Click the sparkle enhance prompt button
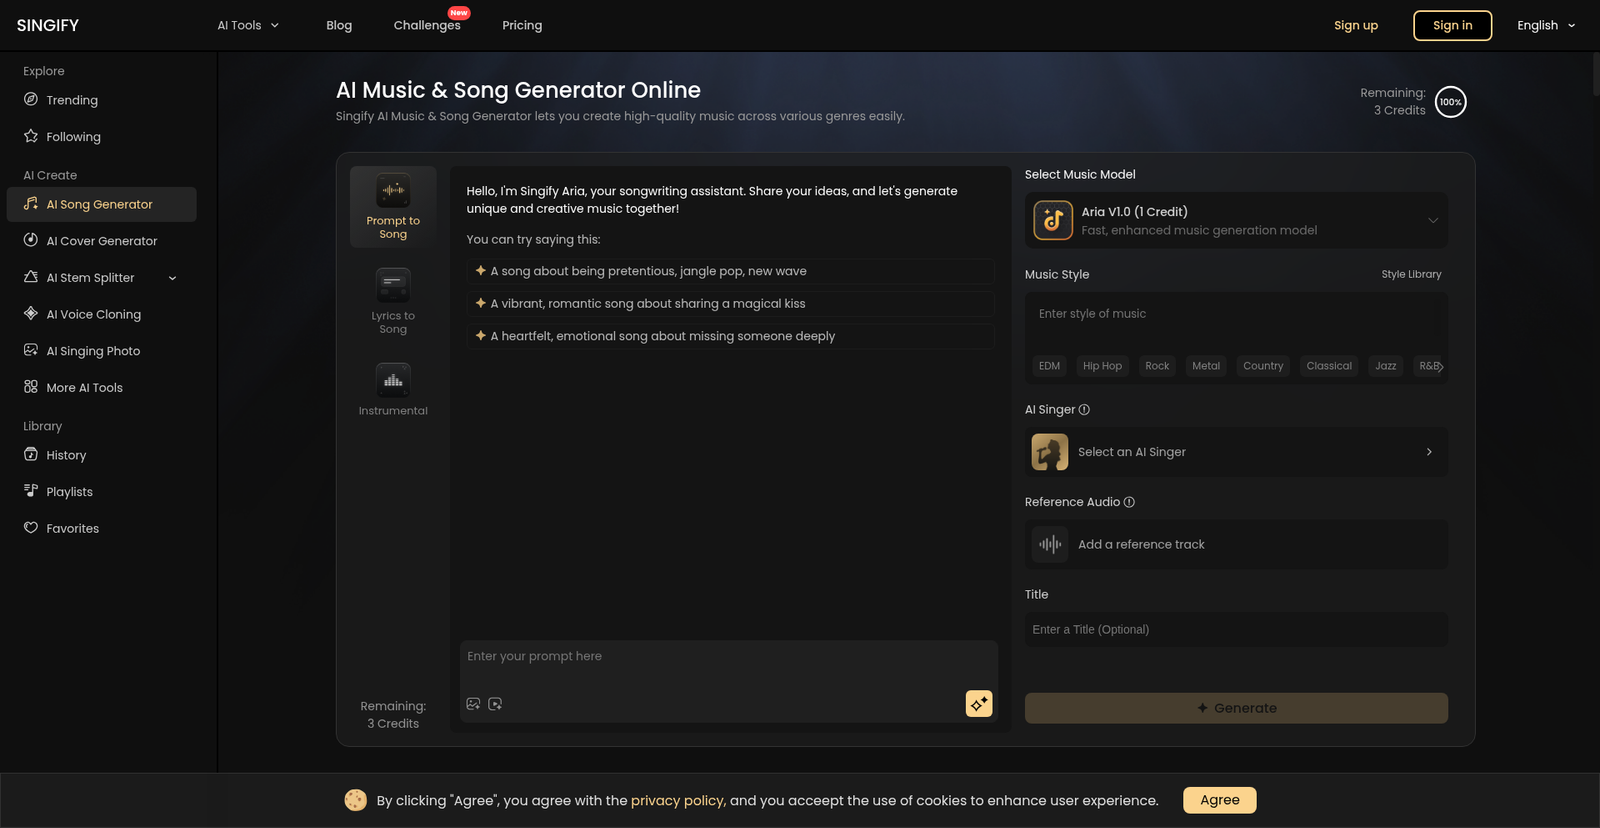 (978, 704)
